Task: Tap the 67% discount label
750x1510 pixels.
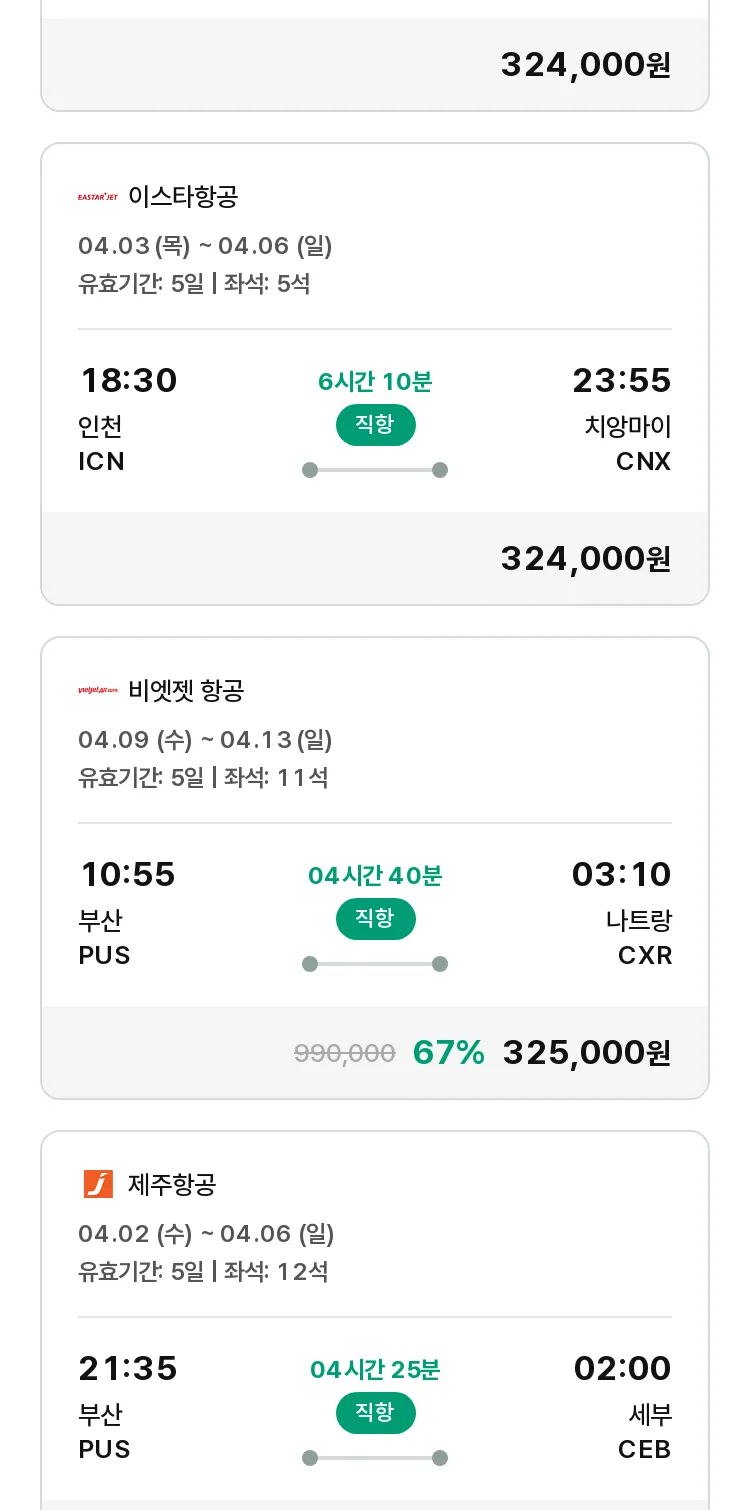Action: 448,1053
